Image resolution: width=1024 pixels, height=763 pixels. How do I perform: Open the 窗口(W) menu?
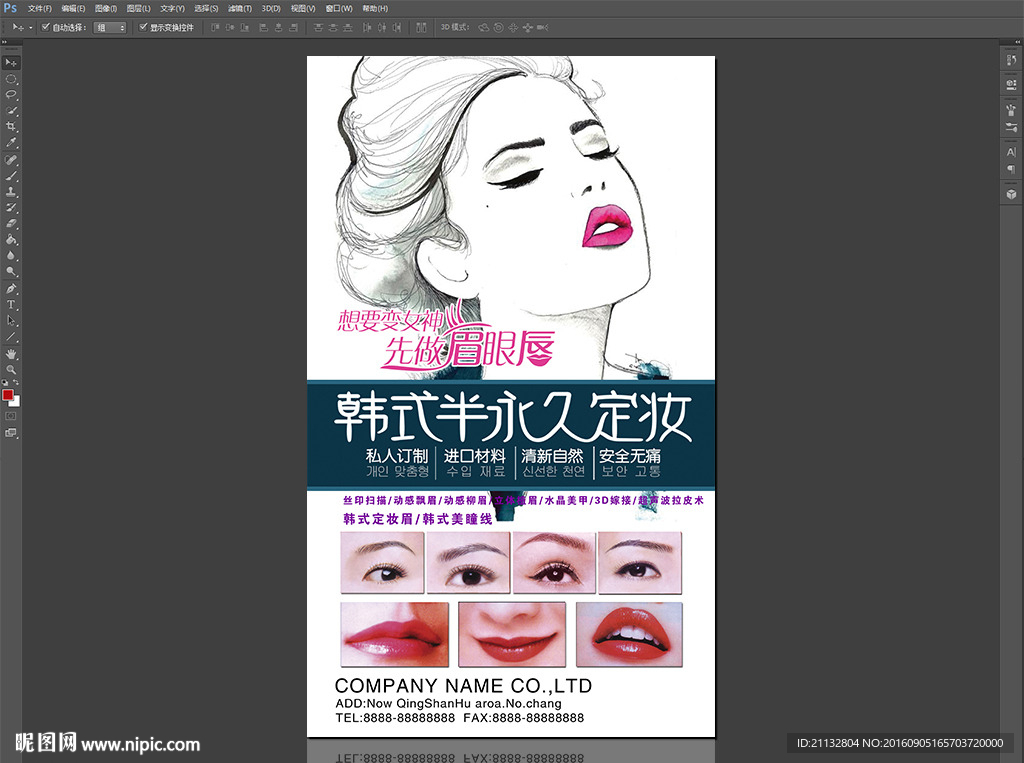point(339,8)
